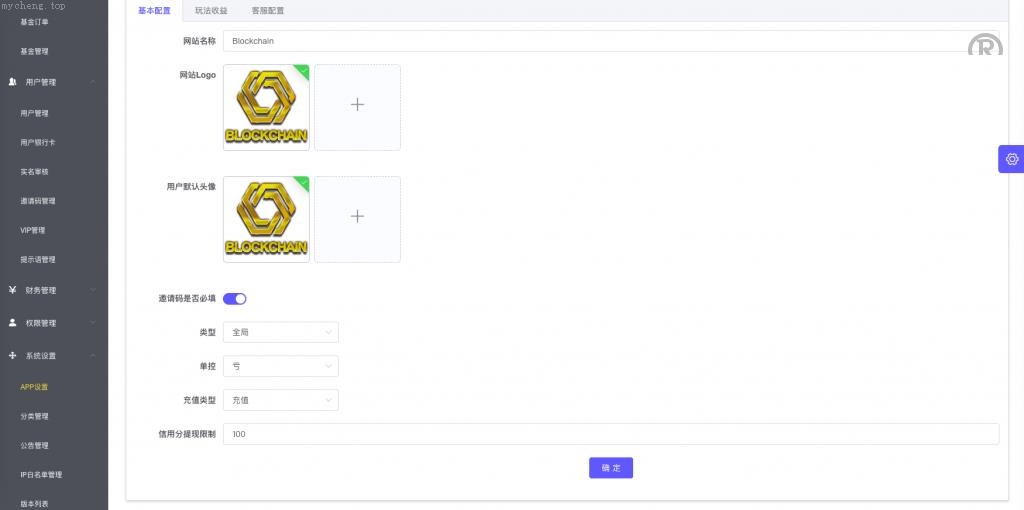The height and width of the screenshot is (510, 1024).
Task: Click the uploaded 用户默认头像 Blockchain image
Action: [x=266, y=218]
